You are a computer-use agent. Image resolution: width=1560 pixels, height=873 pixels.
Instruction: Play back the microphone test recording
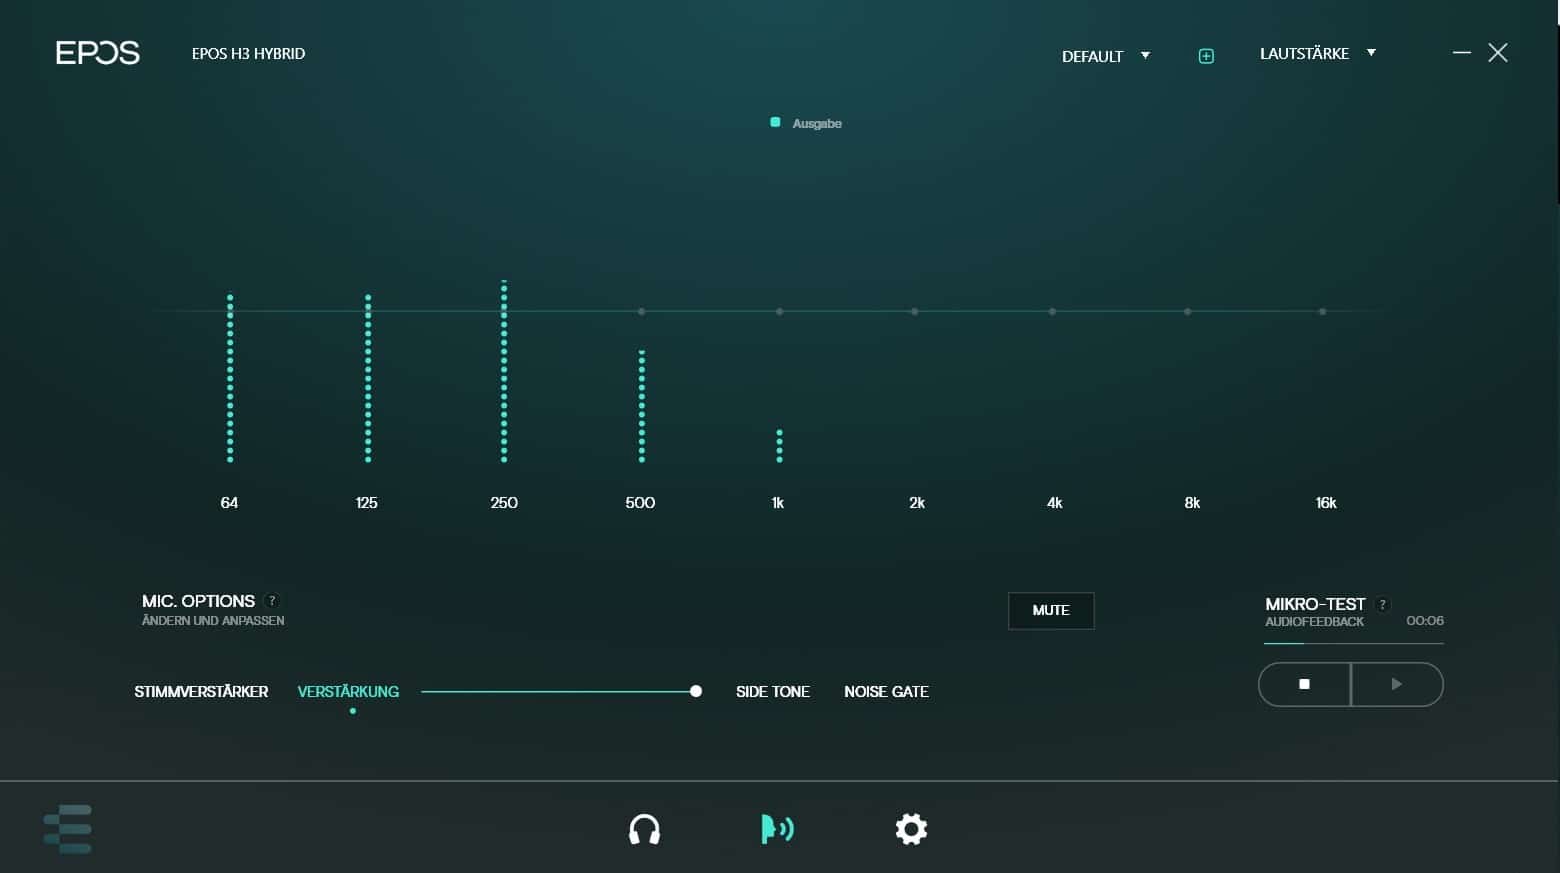(1397, 684)
